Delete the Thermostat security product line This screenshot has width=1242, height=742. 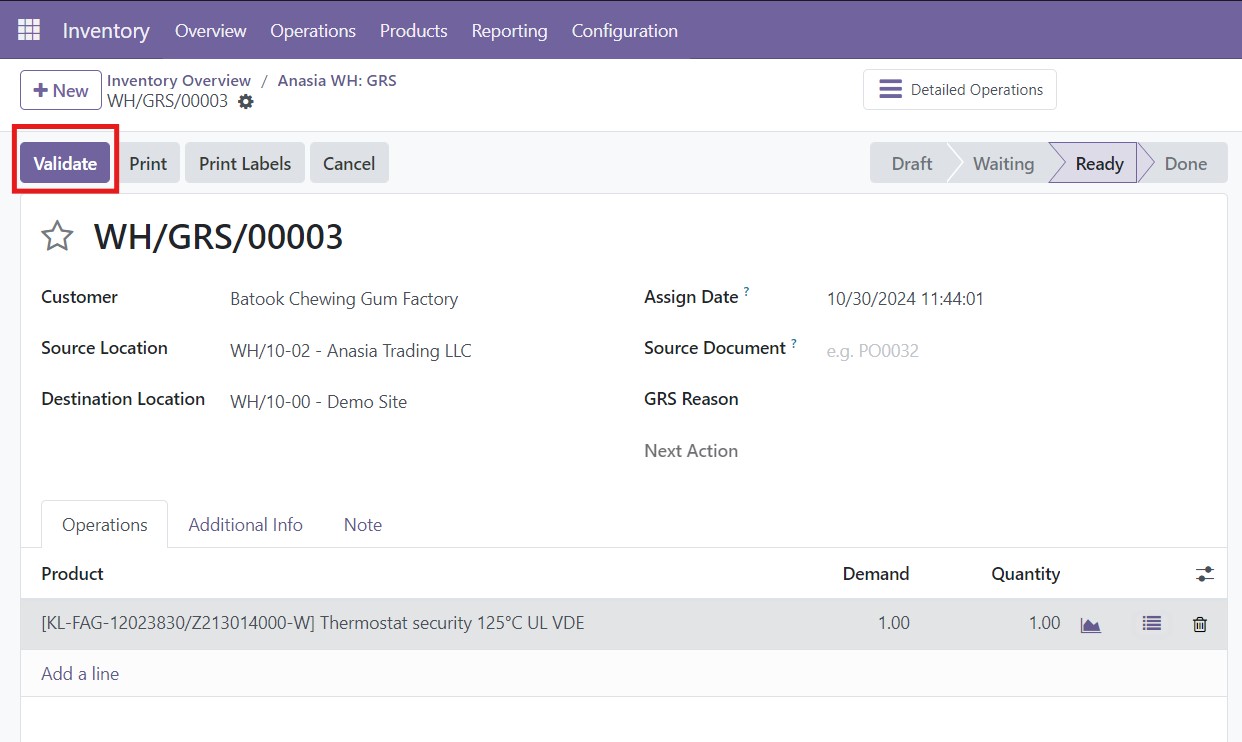click(x=1199, y=623)
